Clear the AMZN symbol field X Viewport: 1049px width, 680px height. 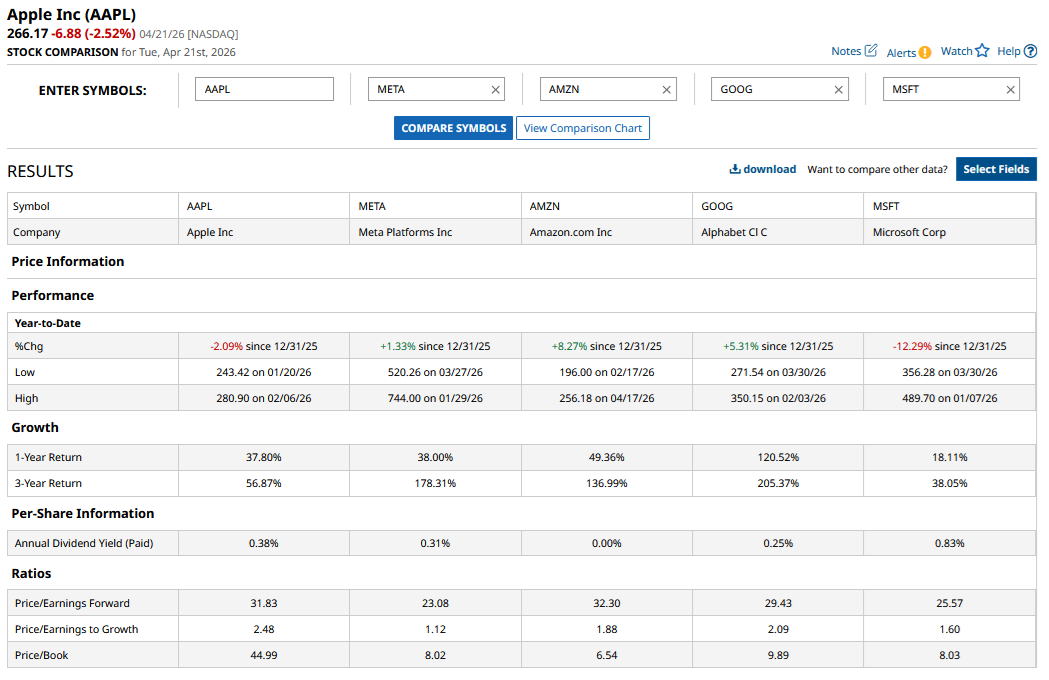pos(667,90)
